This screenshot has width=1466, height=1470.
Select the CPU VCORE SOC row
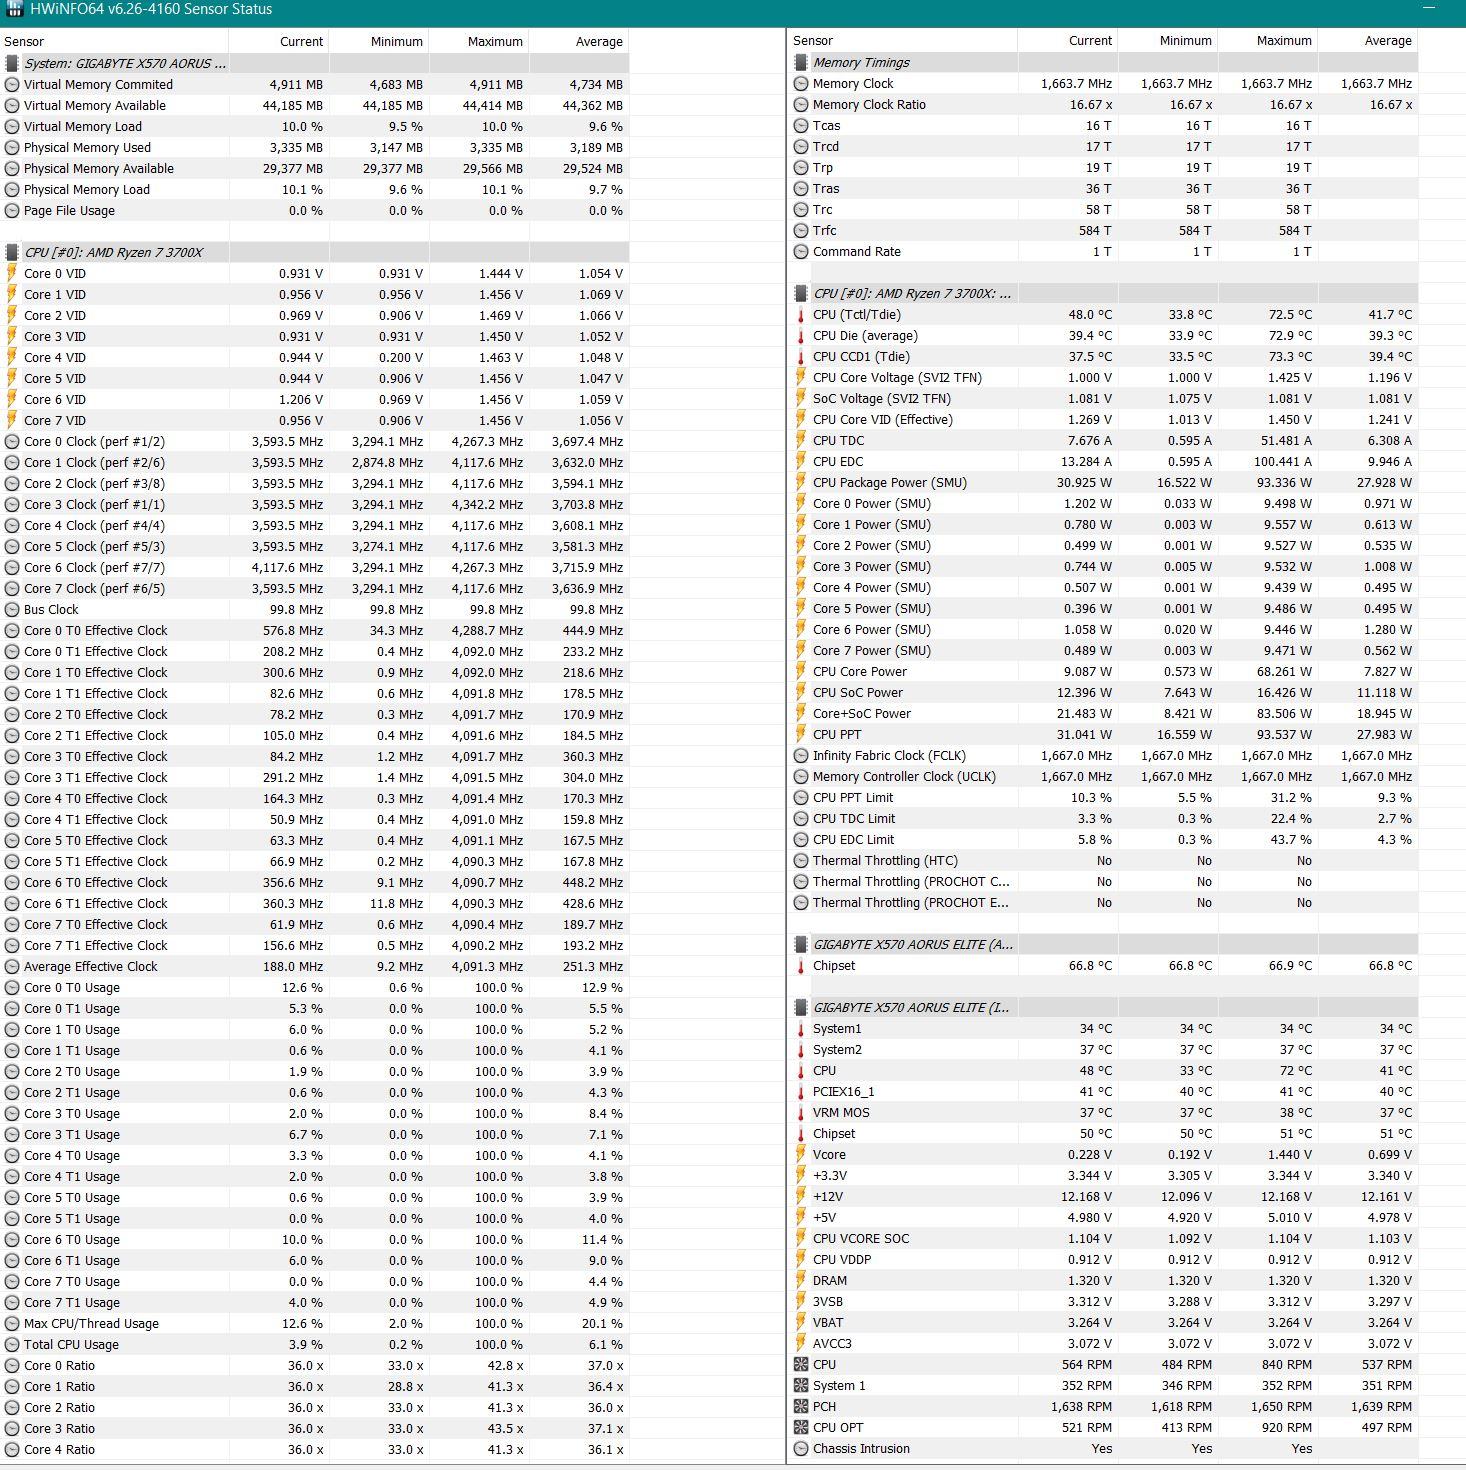1103,1238
